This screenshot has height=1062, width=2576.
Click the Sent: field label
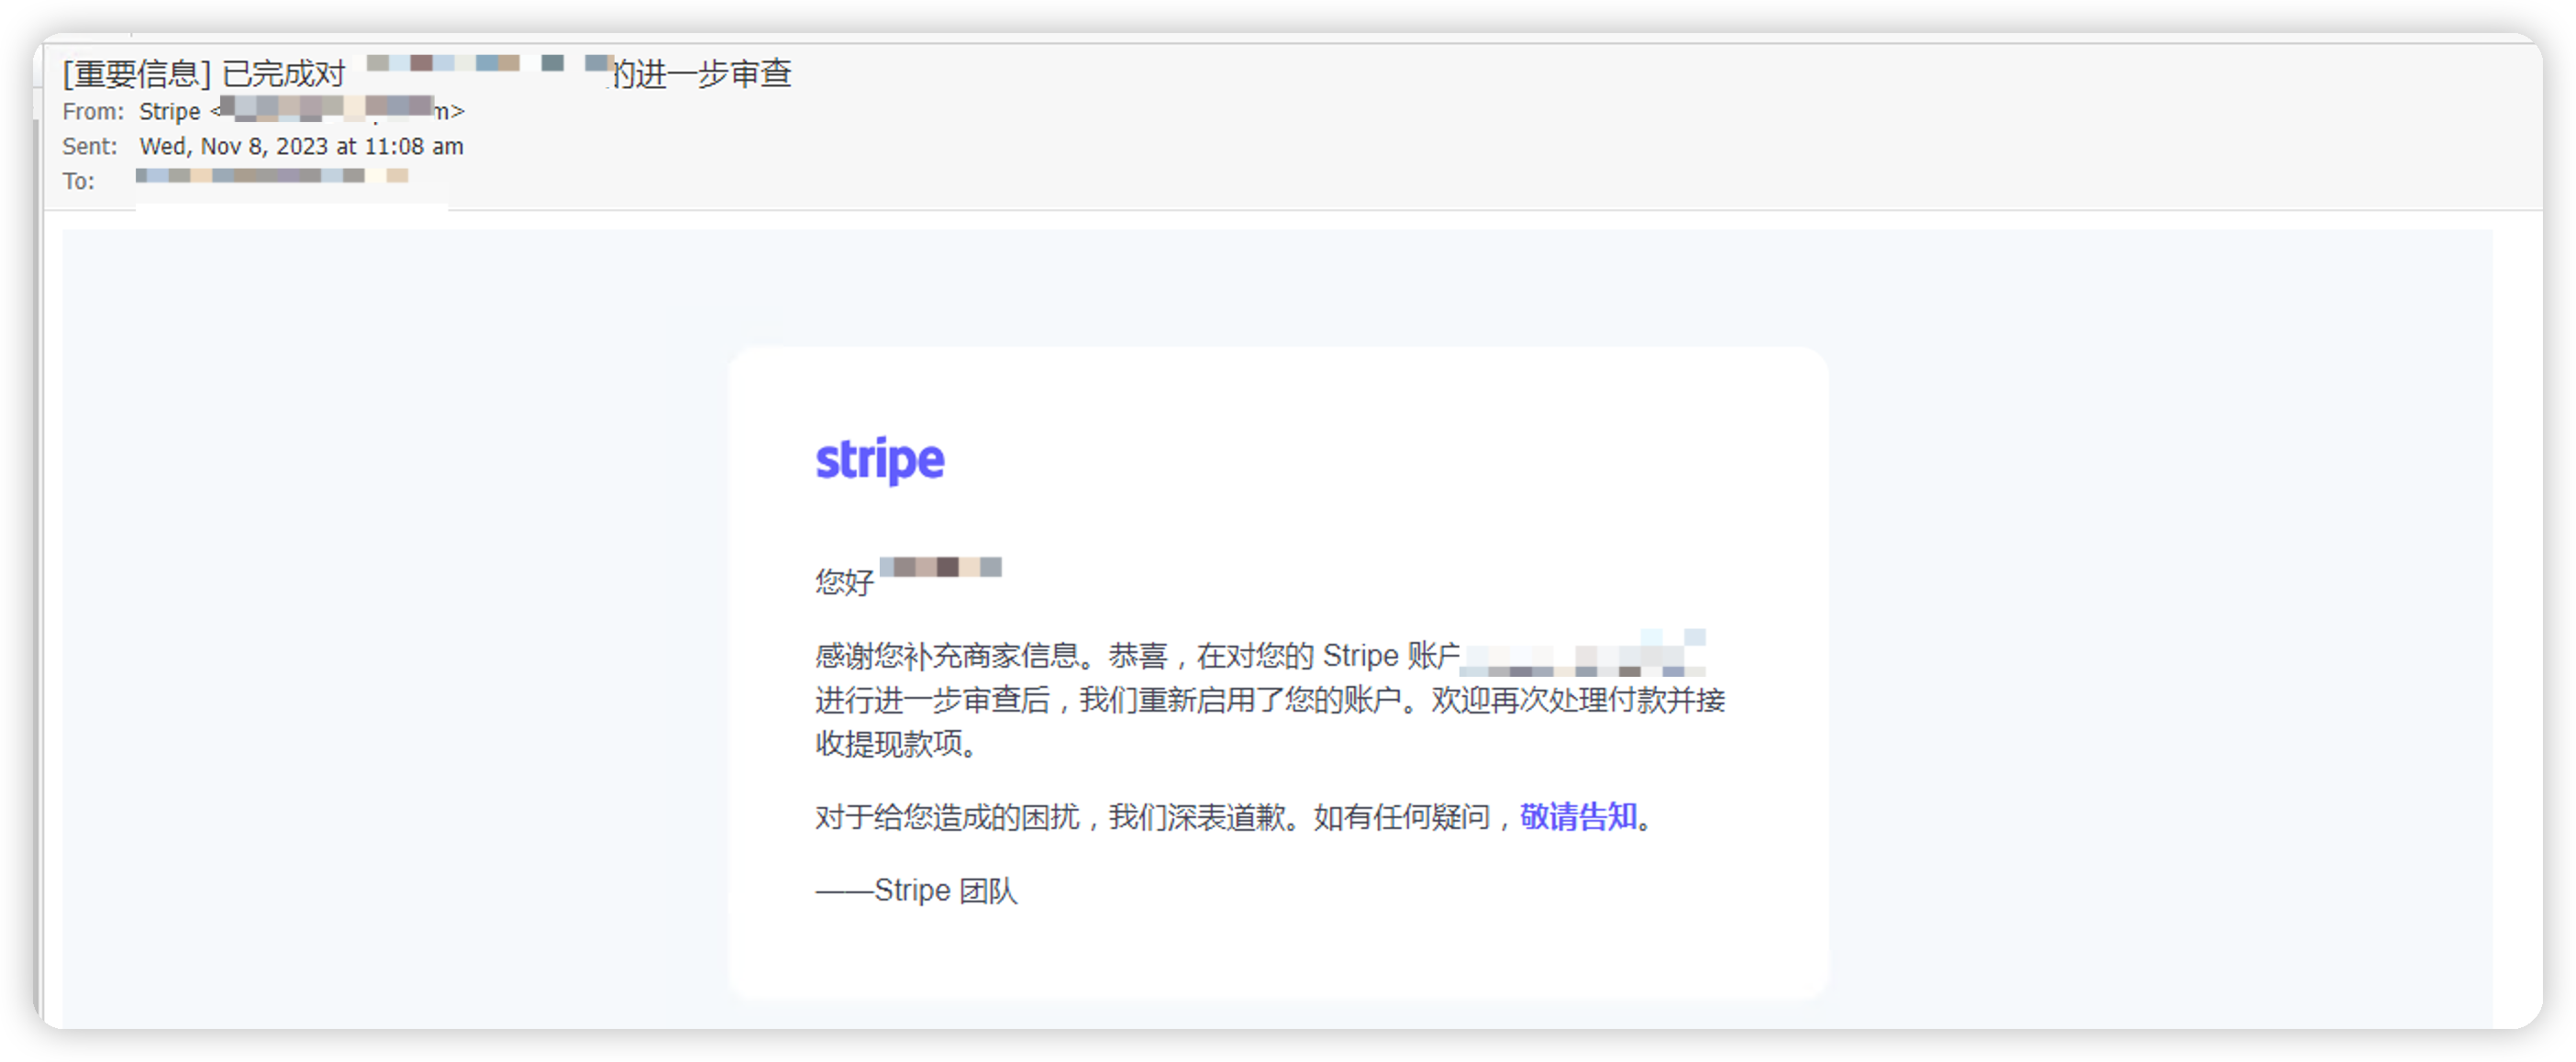[90, 145]
